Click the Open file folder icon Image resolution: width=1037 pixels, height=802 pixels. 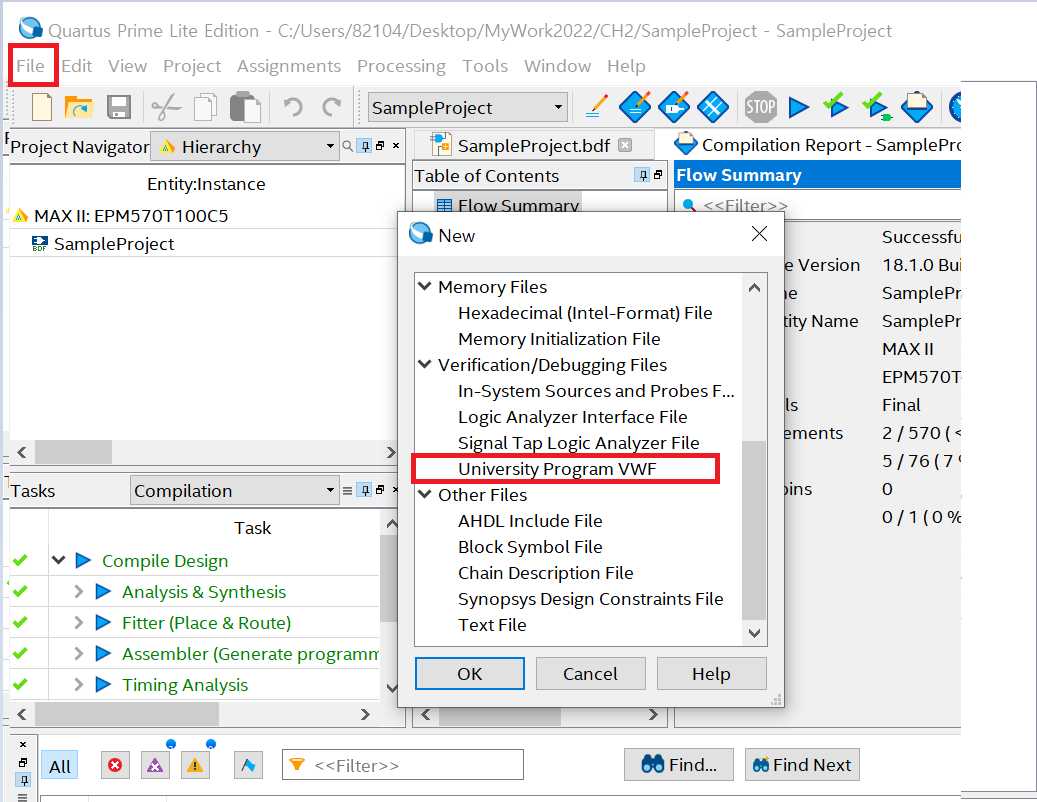tap(79, 107)
